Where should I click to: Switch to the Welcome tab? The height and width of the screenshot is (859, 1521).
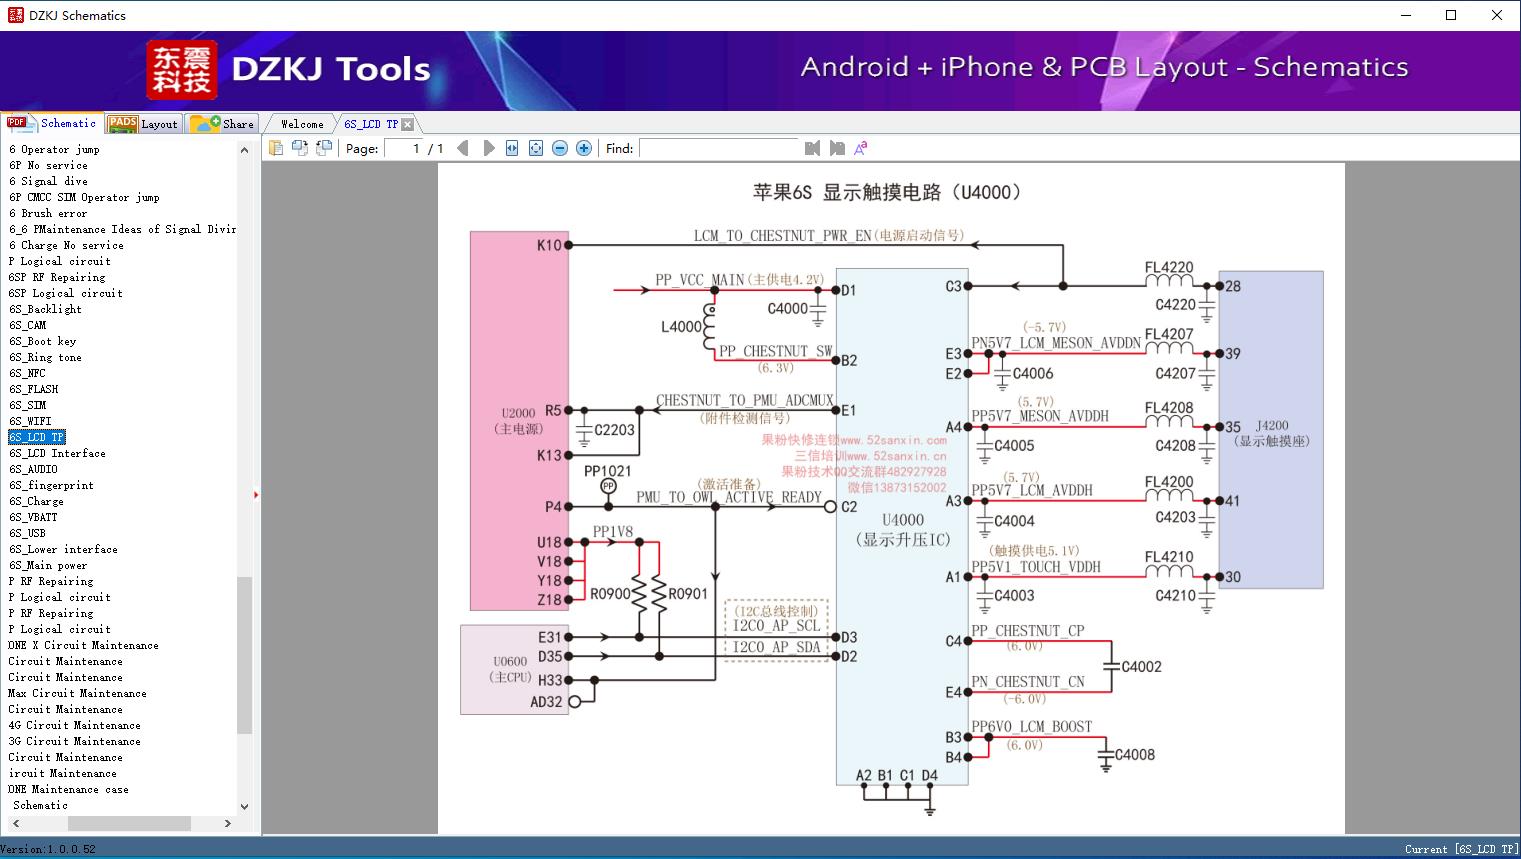pyautogui.click(x=302, y=124)
